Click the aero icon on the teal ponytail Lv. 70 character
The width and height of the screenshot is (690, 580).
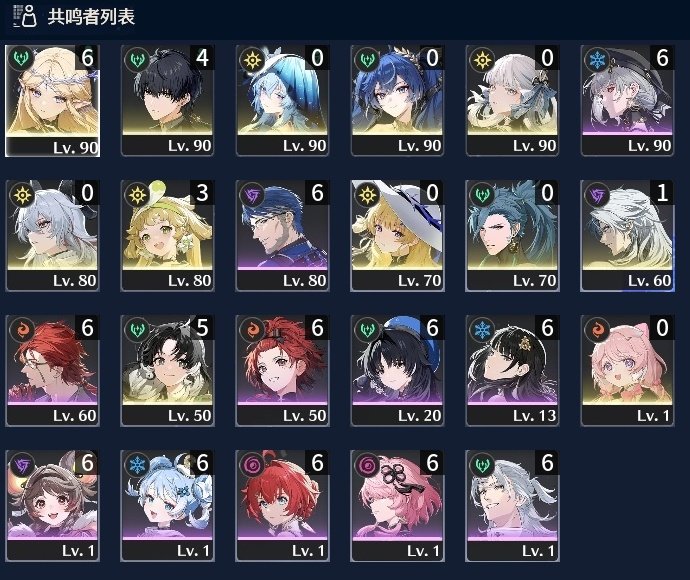click(482, 195)
